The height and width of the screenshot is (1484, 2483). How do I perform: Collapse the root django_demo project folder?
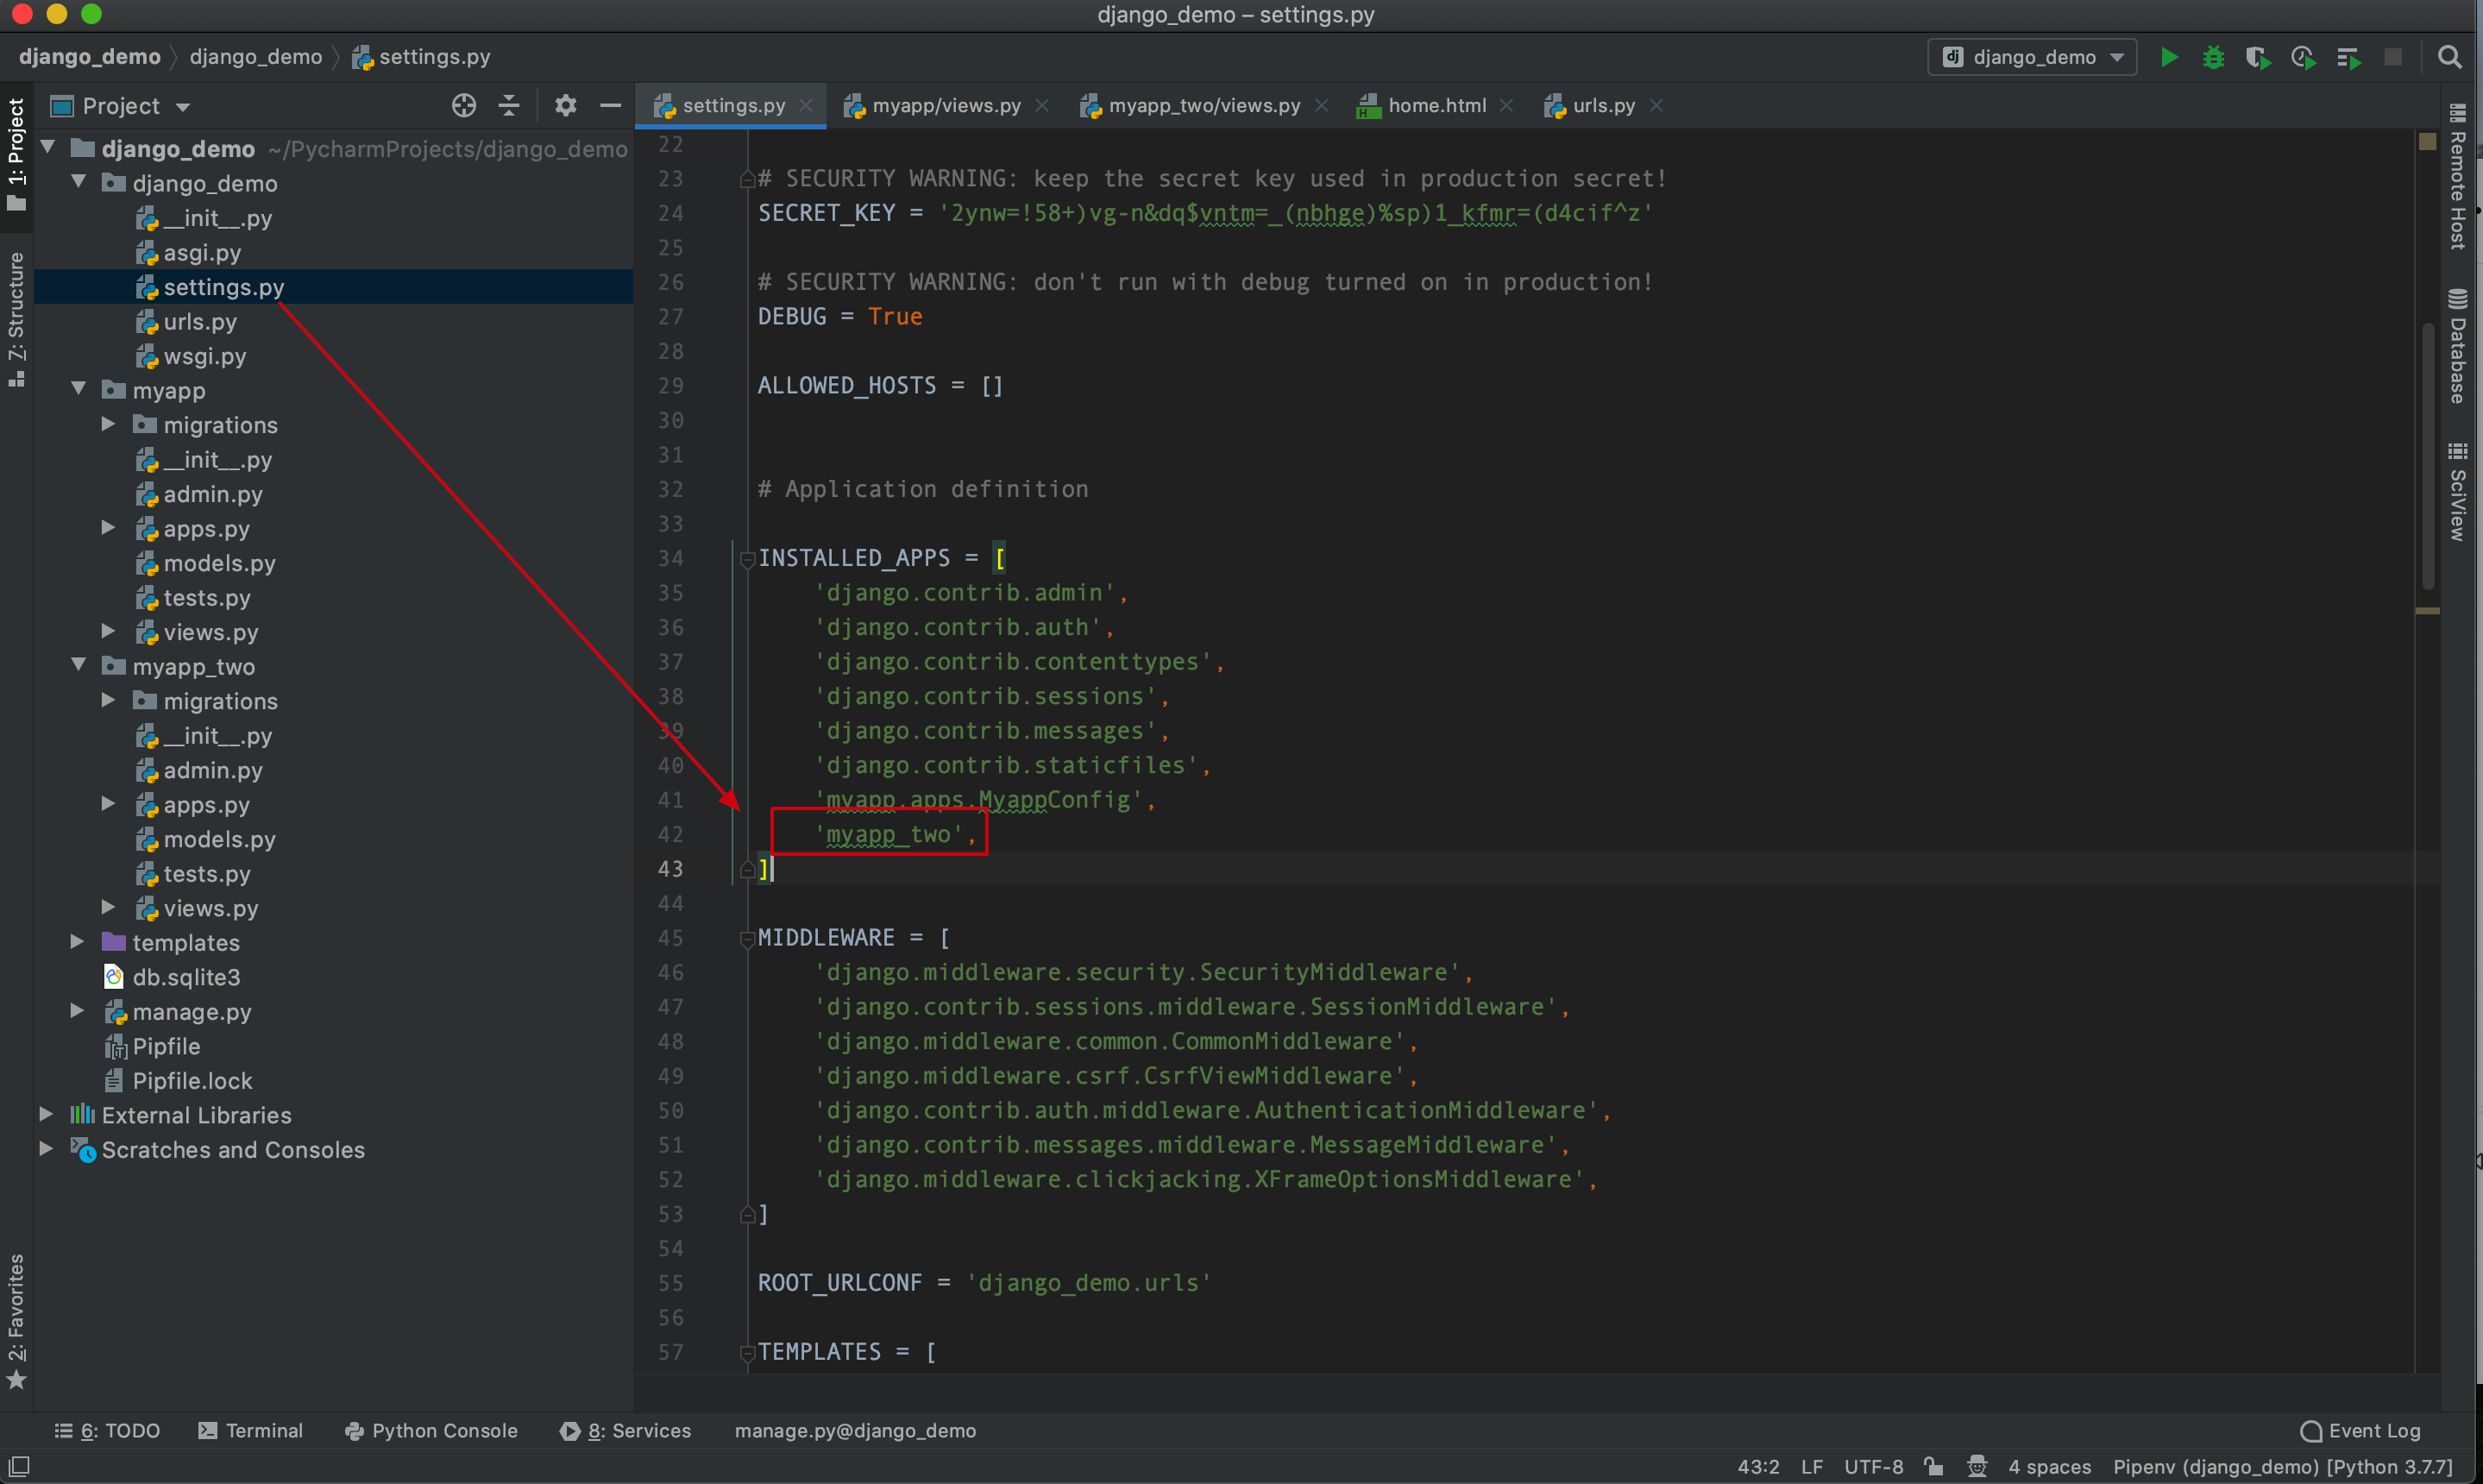coord(47,147)
